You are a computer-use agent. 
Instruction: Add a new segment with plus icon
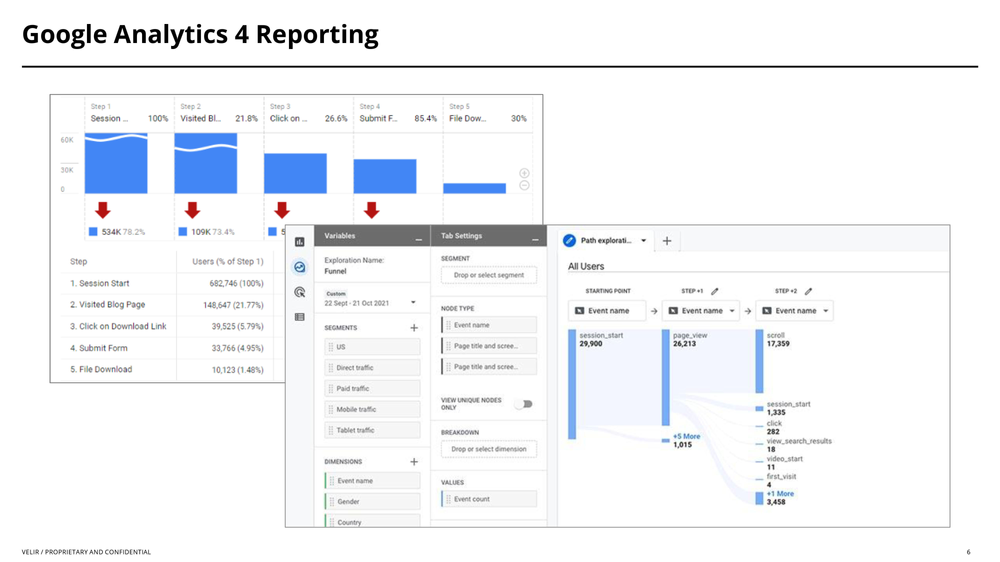414,327
